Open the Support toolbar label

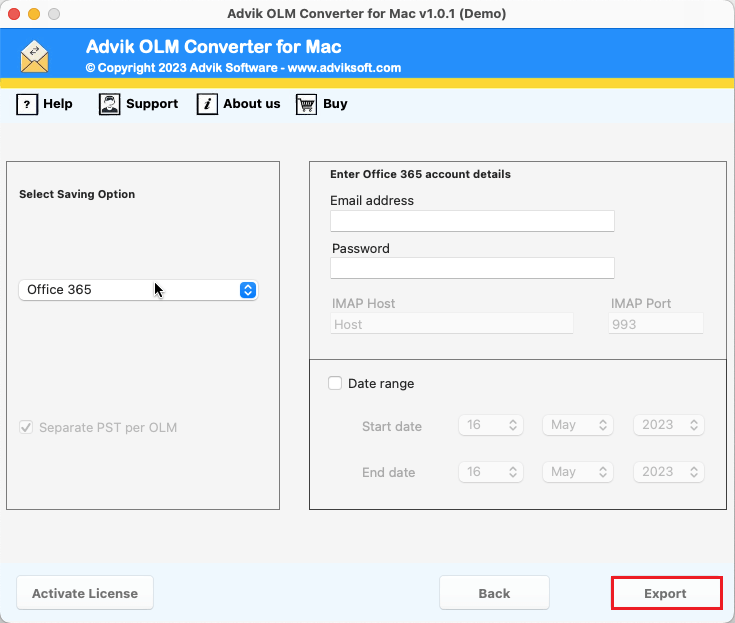coord(152,104)
